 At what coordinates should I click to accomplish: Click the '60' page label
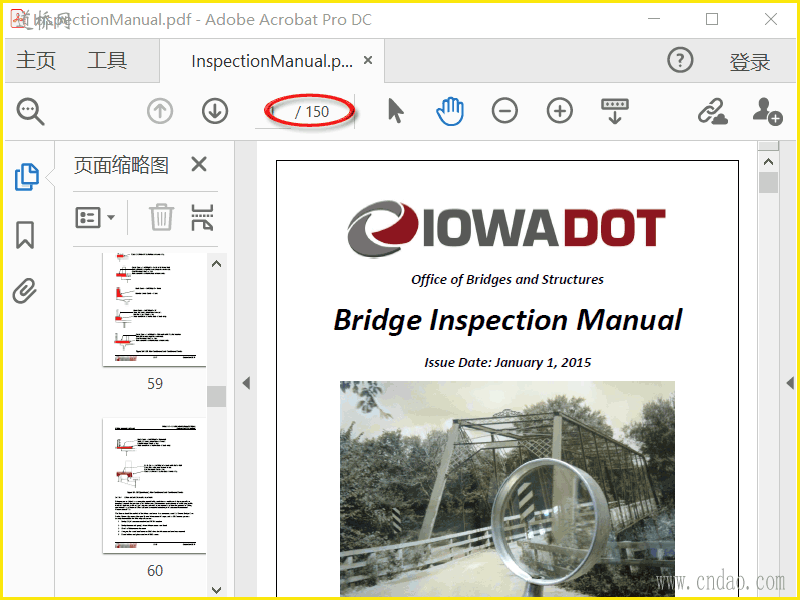point(155,570)
